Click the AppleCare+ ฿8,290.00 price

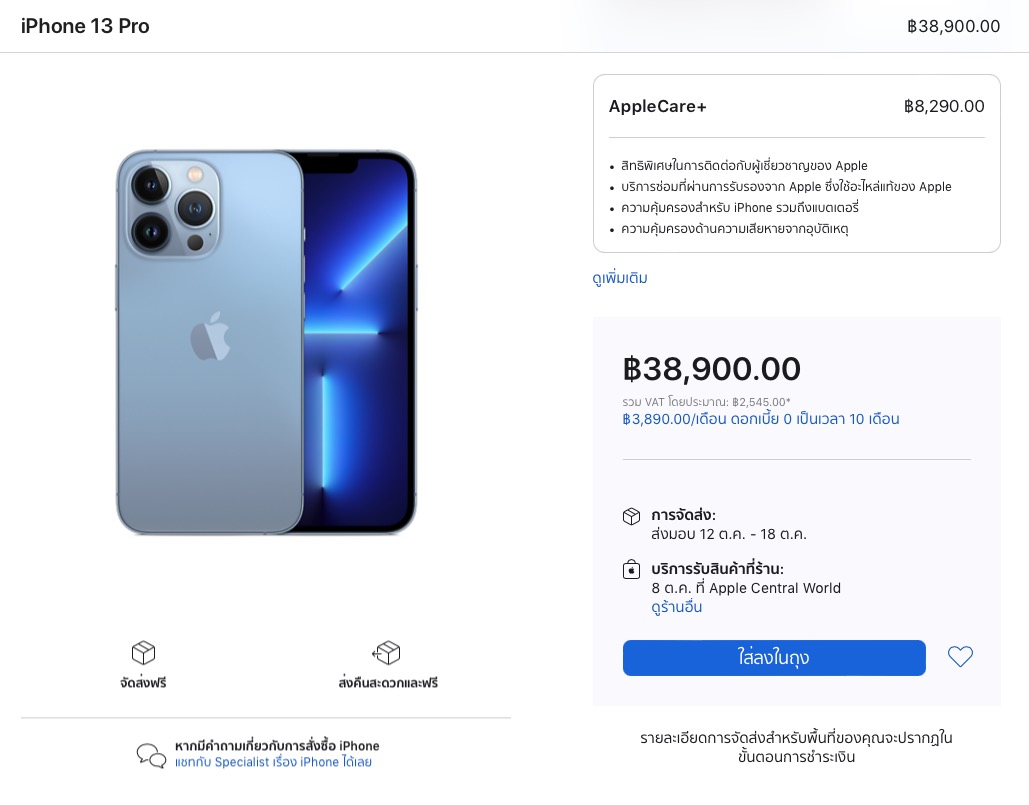pos(943,106)
